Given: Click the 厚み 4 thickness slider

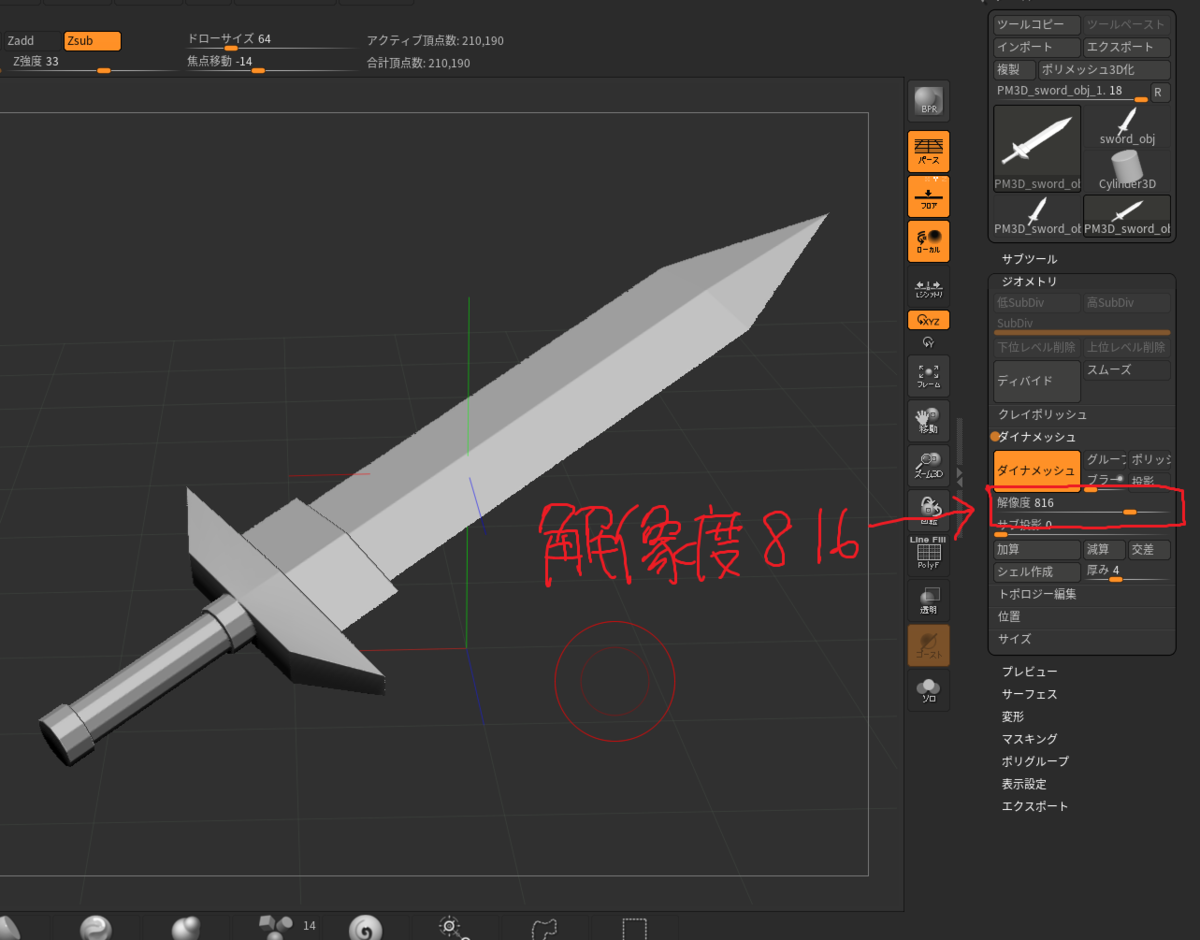Looking at the screenshot, I should coord(1127,572).
